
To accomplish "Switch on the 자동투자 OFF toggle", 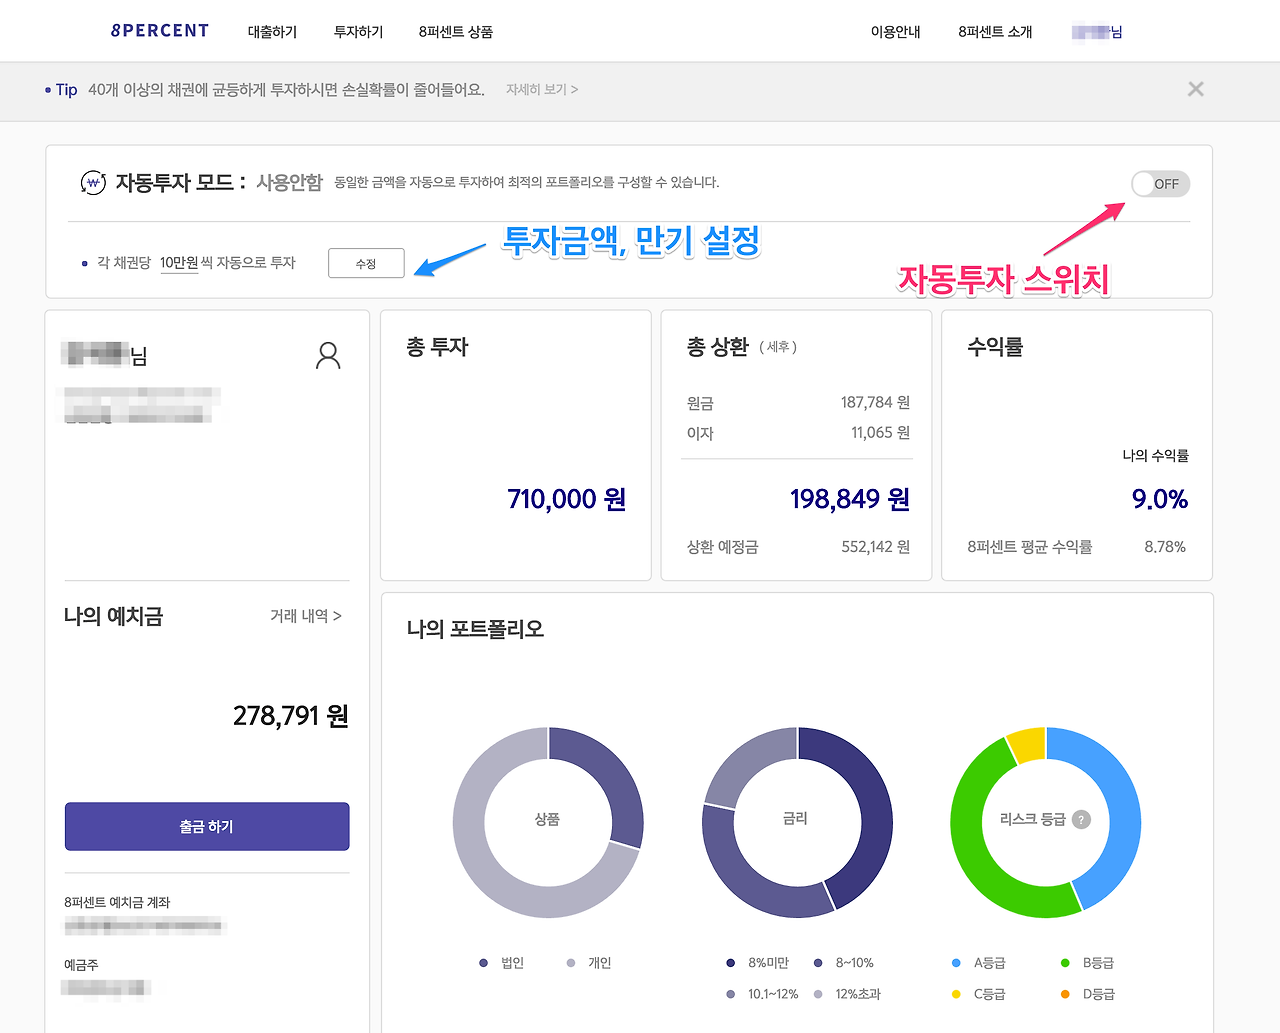I will coord(1160,184).
